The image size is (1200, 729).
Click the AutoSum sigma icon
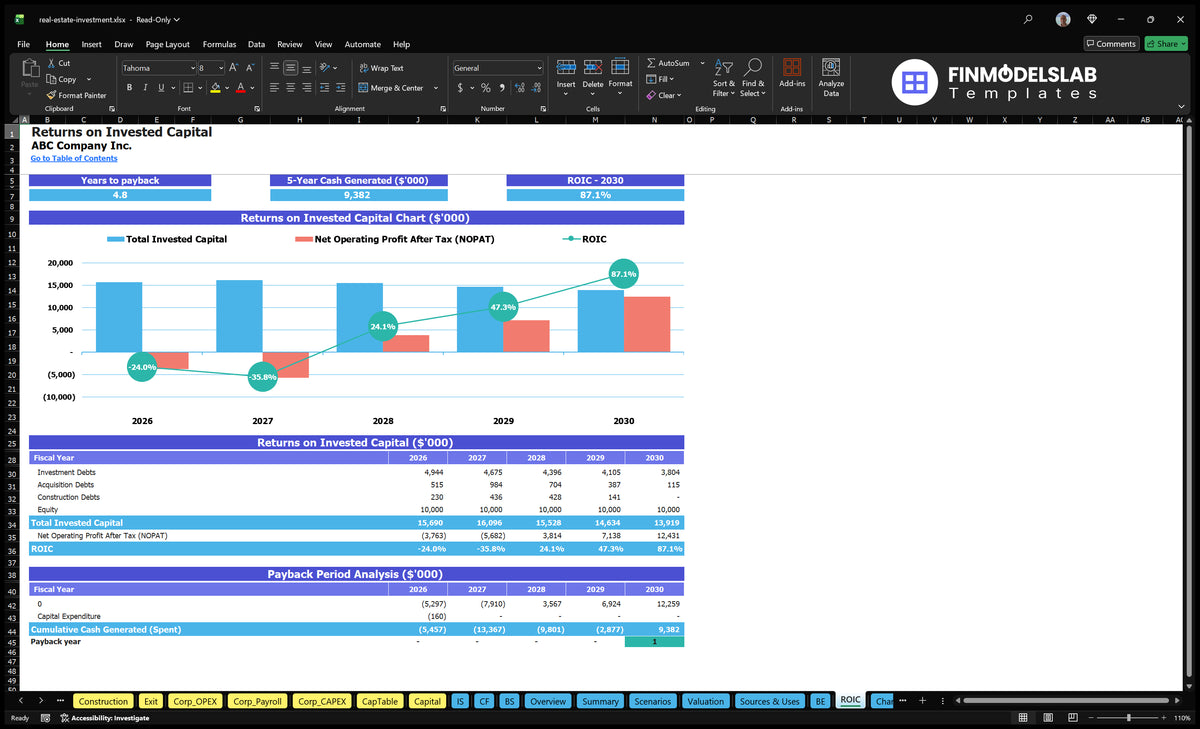[x=651, y=63]
